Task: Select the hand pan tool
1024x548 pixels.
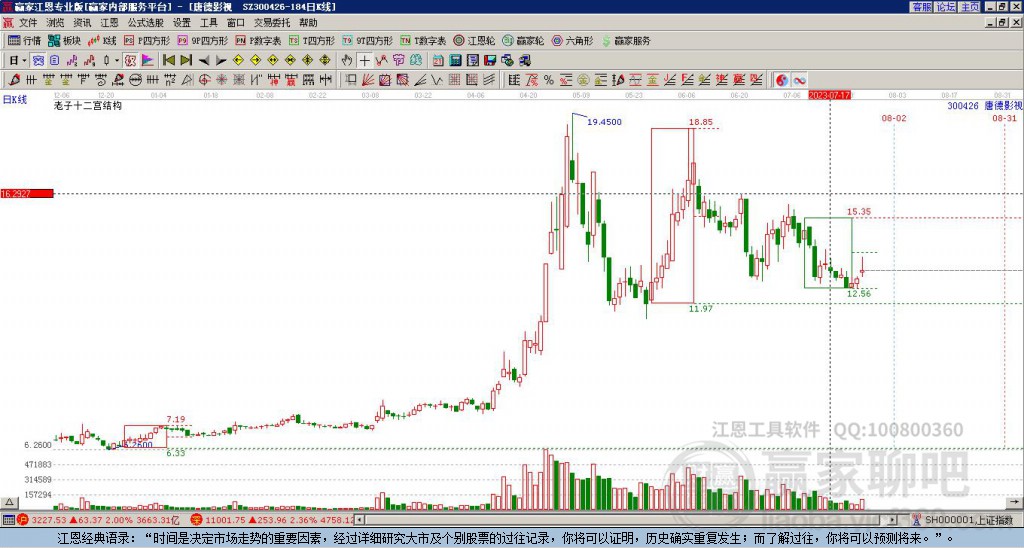Action: (x=347, y=61)
